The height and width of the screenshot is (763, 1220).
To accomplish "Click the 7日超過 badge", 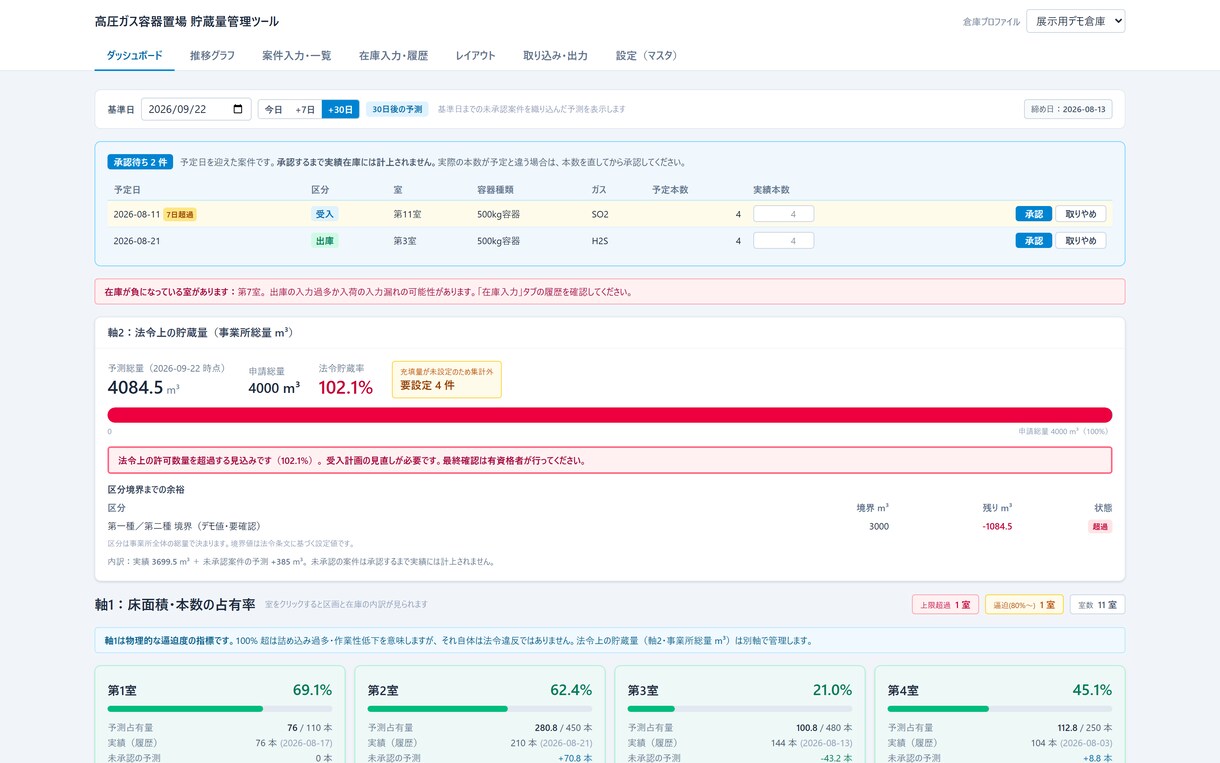I will click(x=180, y=214).
